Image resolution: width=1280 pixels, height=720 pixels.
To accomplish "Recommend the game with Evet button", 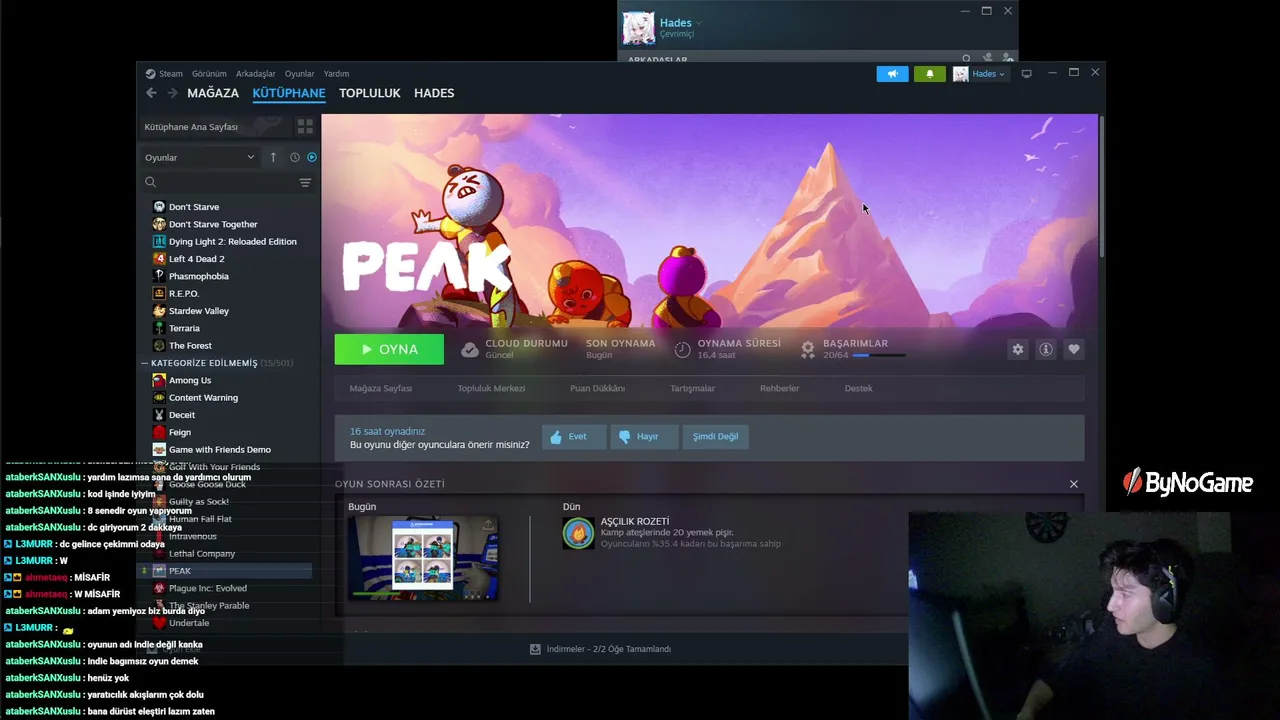I will pos(574,437).
